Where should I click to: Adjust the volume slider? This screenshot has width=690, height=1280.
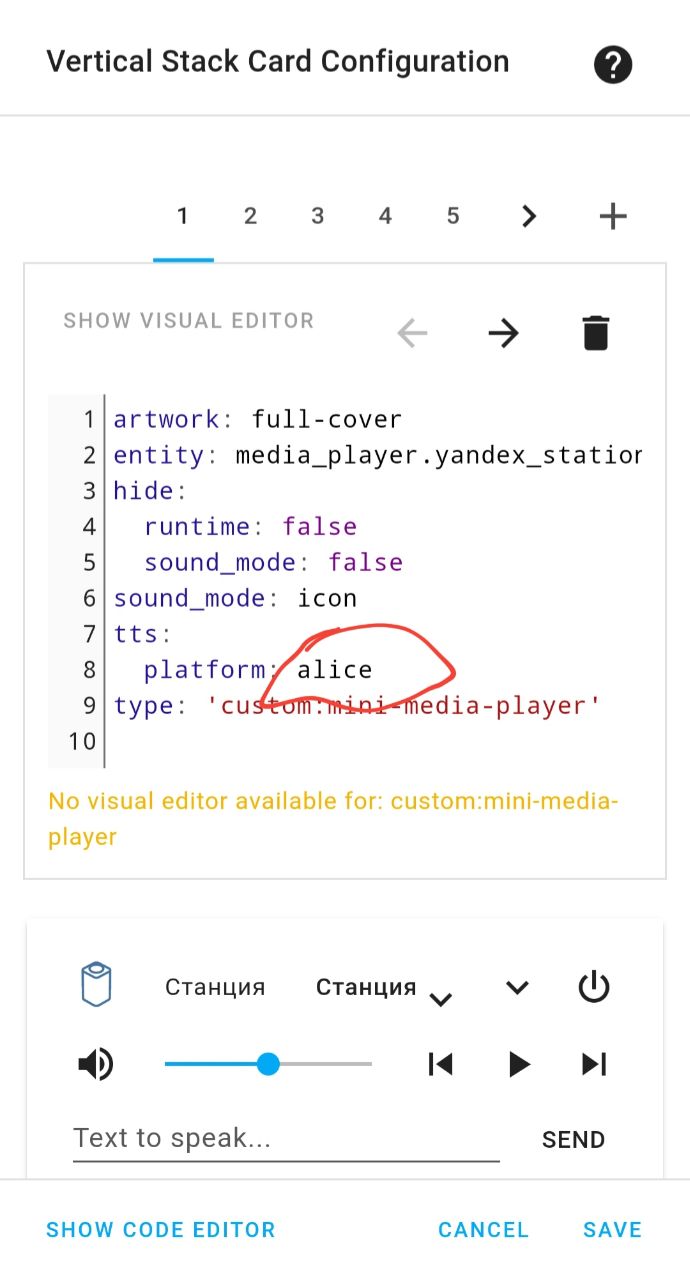(x=268, y=1064)
